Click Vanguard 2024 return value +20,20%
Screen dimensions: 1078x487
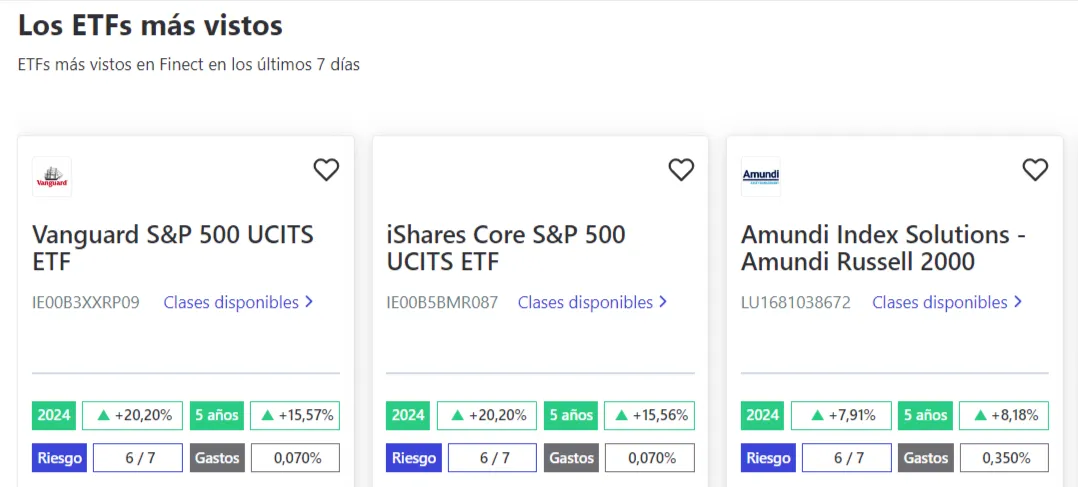[x=143, y=415]
